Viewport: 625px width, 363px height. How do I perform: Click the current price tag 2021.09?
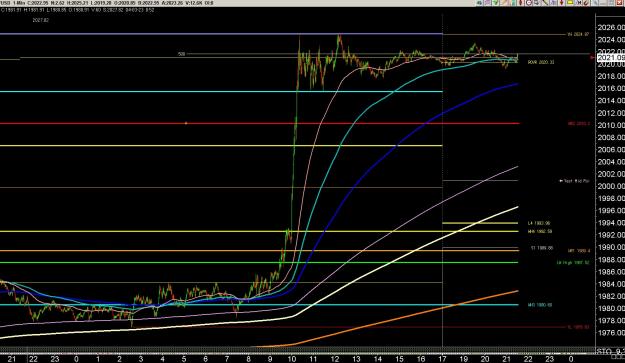pyautogui.click(x=611, y=58)
